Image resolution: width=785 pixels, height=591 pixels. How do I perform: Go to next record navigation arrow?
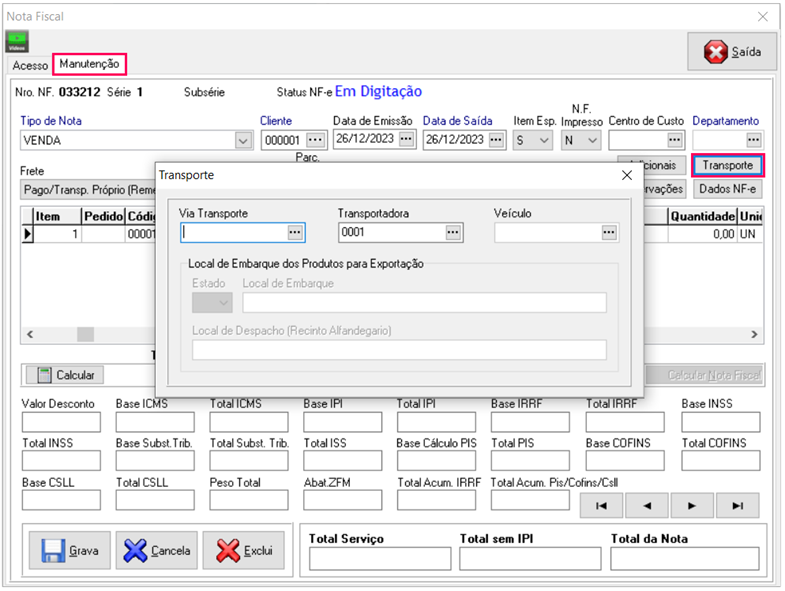pos(692,506)
